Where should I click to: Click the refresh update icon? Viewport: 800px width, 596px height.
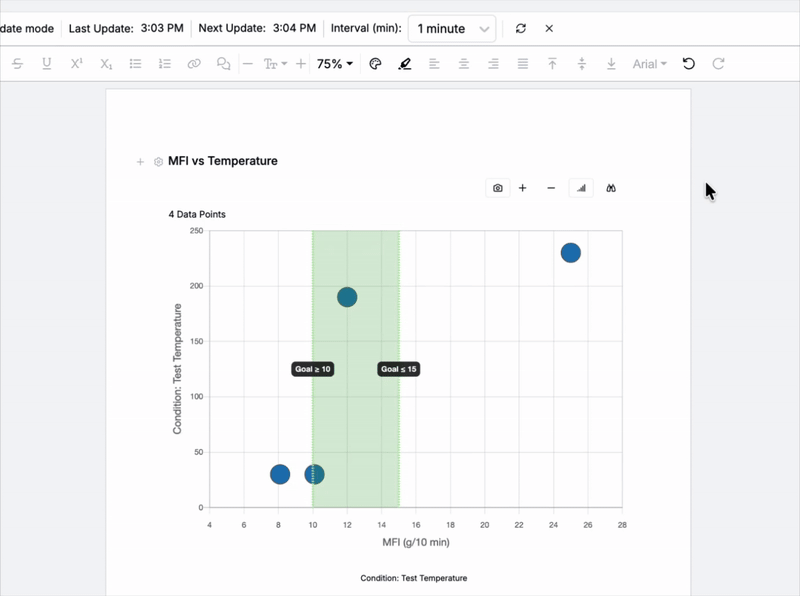pos(521,29)
